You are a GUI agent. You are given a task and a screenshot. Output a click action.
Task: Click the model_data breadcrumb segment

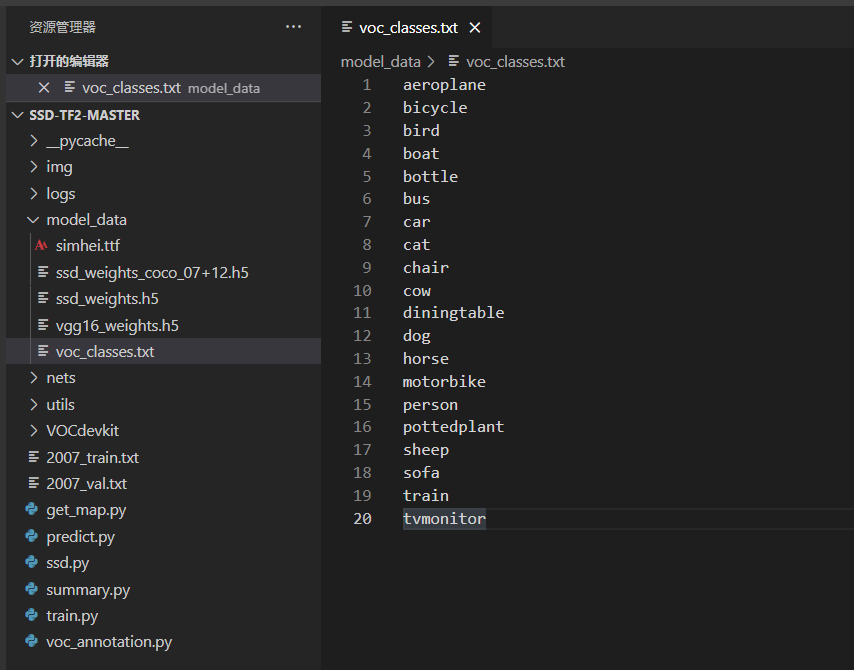pos(380,62)
